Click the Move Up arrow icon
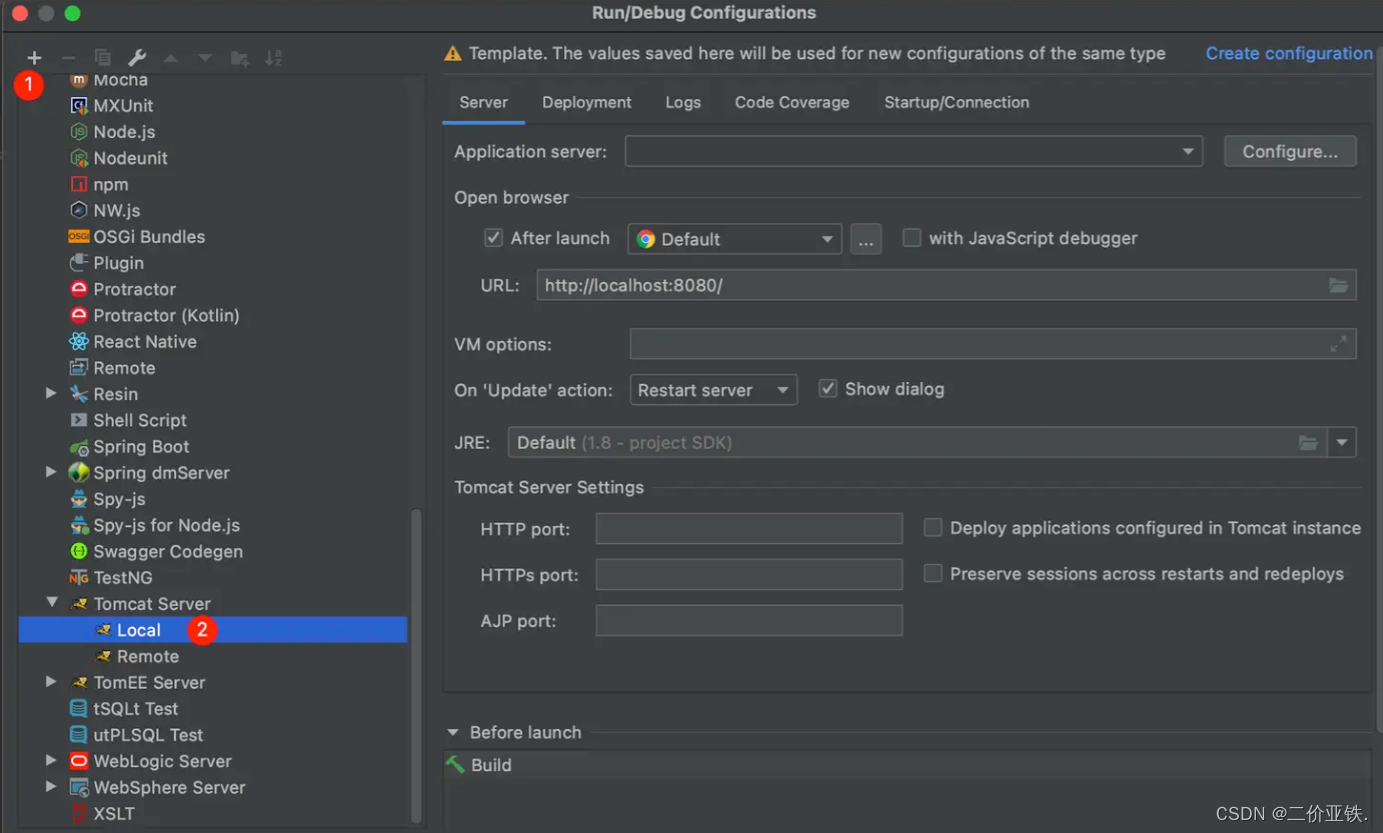Viewport: 1383px width, 833px height. tap(171, 58)
